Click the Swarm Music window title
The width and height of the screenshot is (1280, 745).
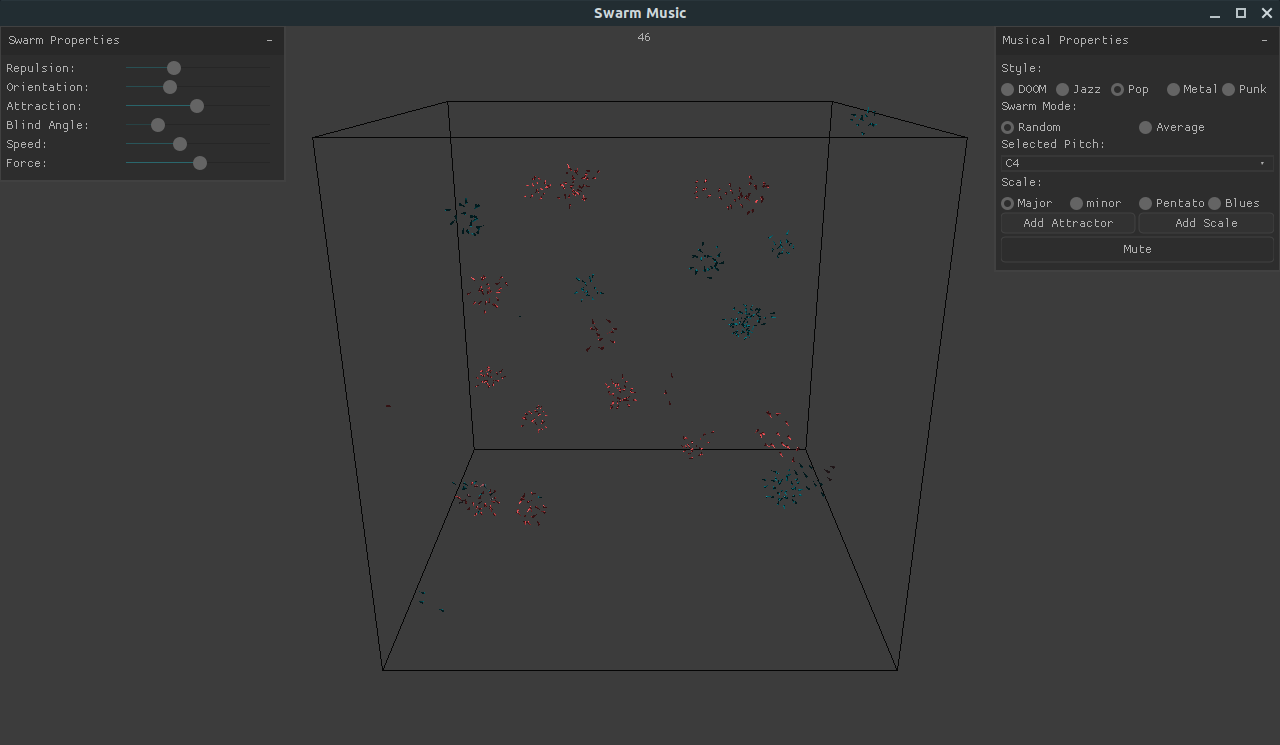(640, 13)
